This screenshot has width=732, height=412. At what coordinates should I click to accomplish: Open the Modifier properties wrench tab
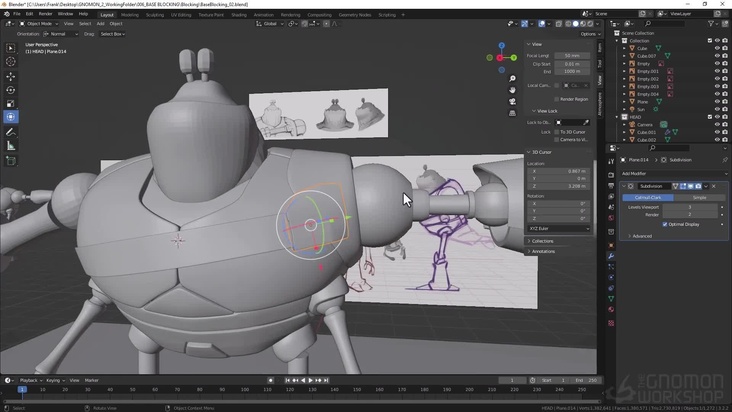(611, 256)
